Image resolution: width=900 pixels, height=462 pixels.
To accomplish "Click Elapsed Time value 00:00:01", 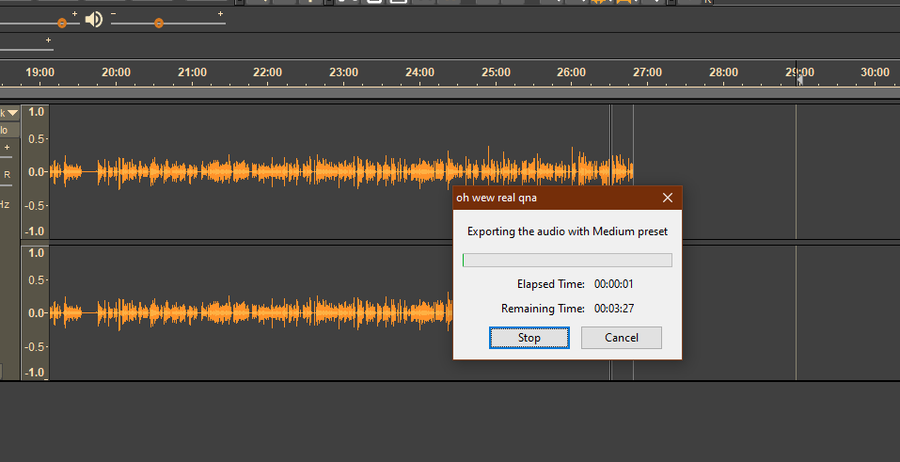I will (614, 284).
